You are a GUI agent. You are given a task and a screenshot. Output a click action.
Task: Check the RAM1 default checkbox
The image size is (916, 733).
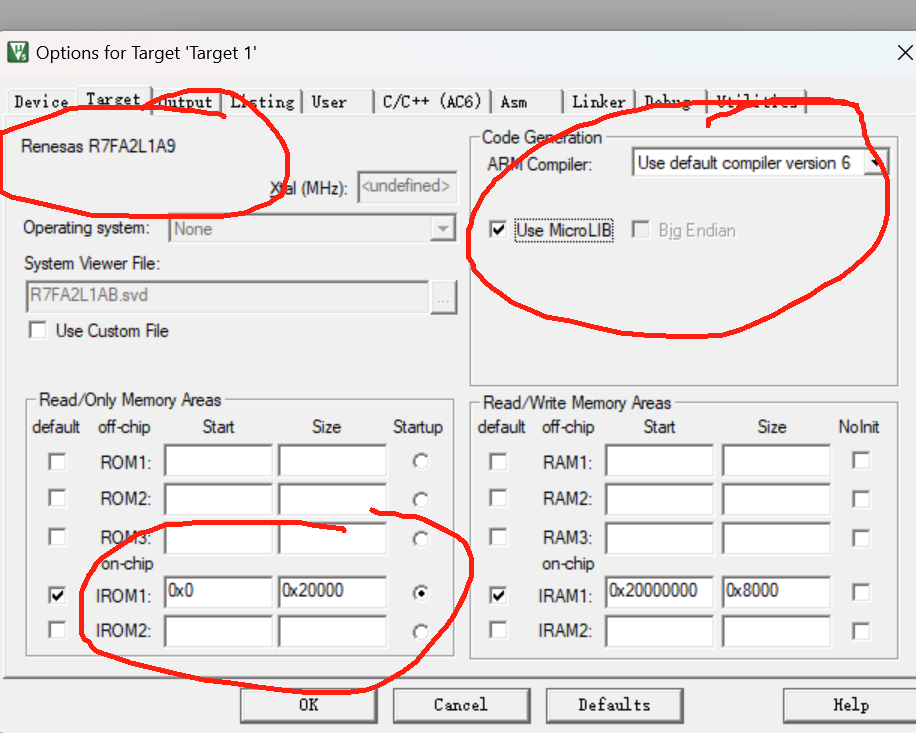click(498, 462)
